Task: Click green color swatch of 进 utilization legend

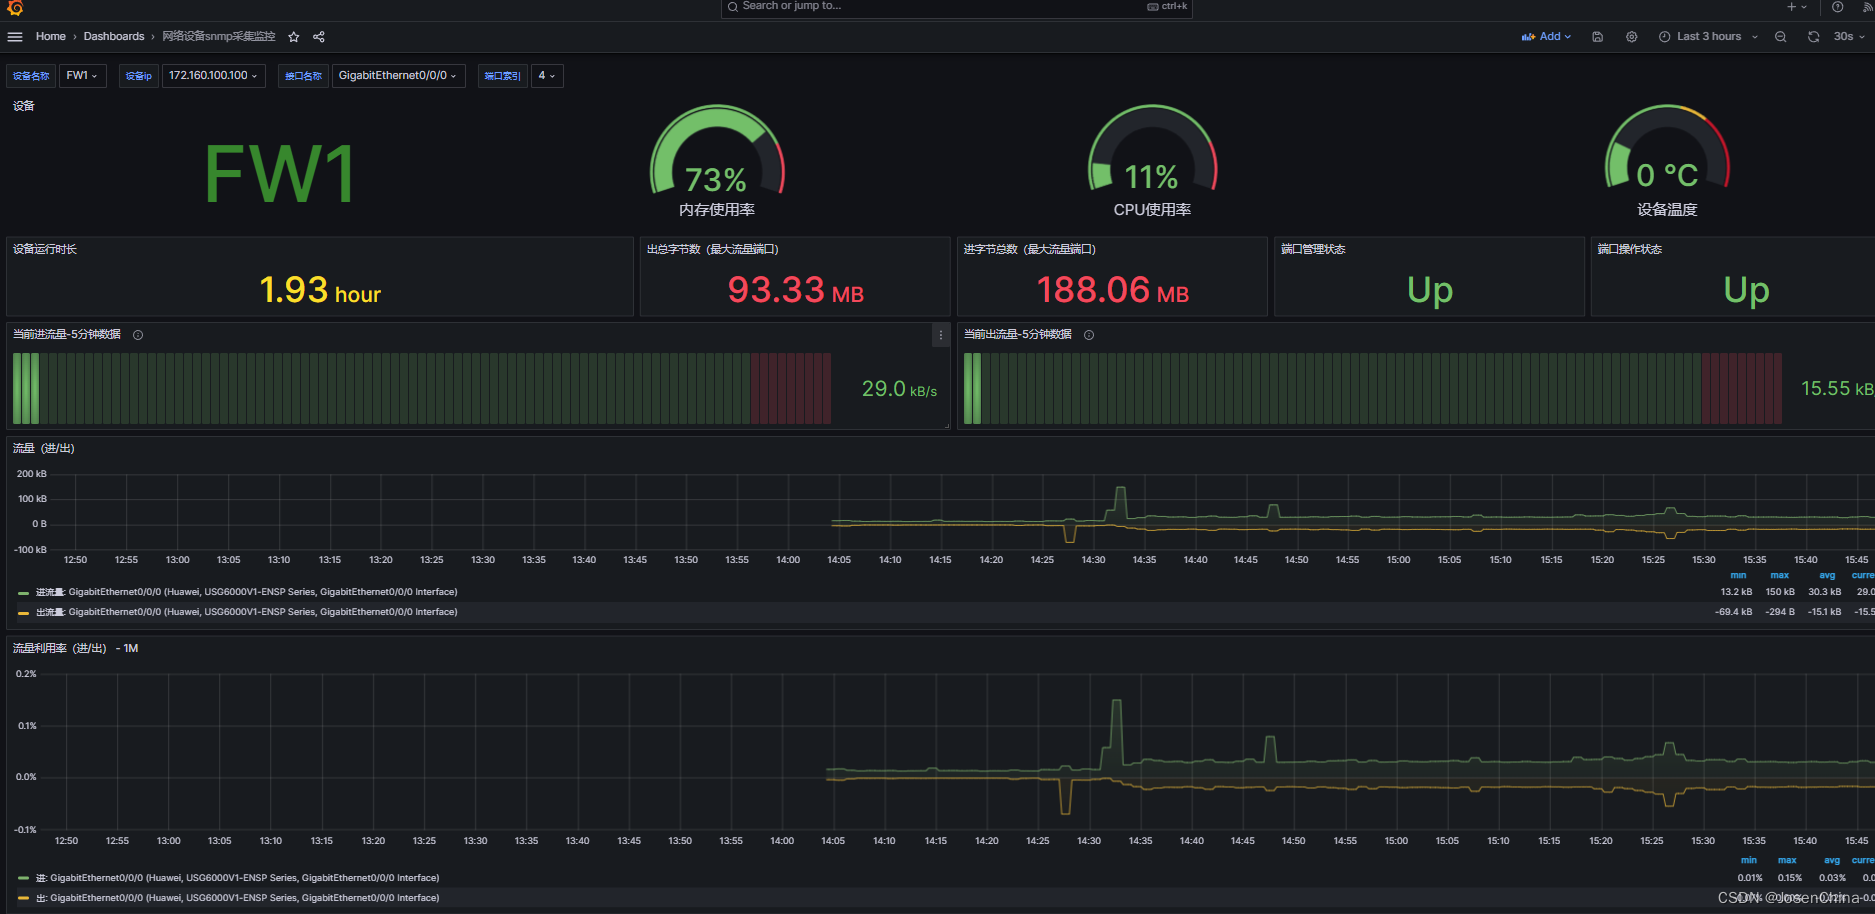Action: 23,879
